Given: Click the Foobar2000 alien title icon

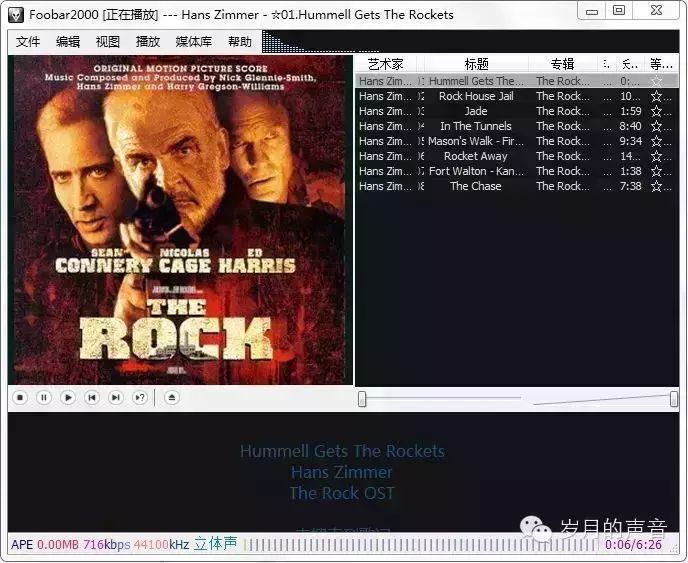Looking at the screenshot, I should pyautogui.click(x=16, y=14).
